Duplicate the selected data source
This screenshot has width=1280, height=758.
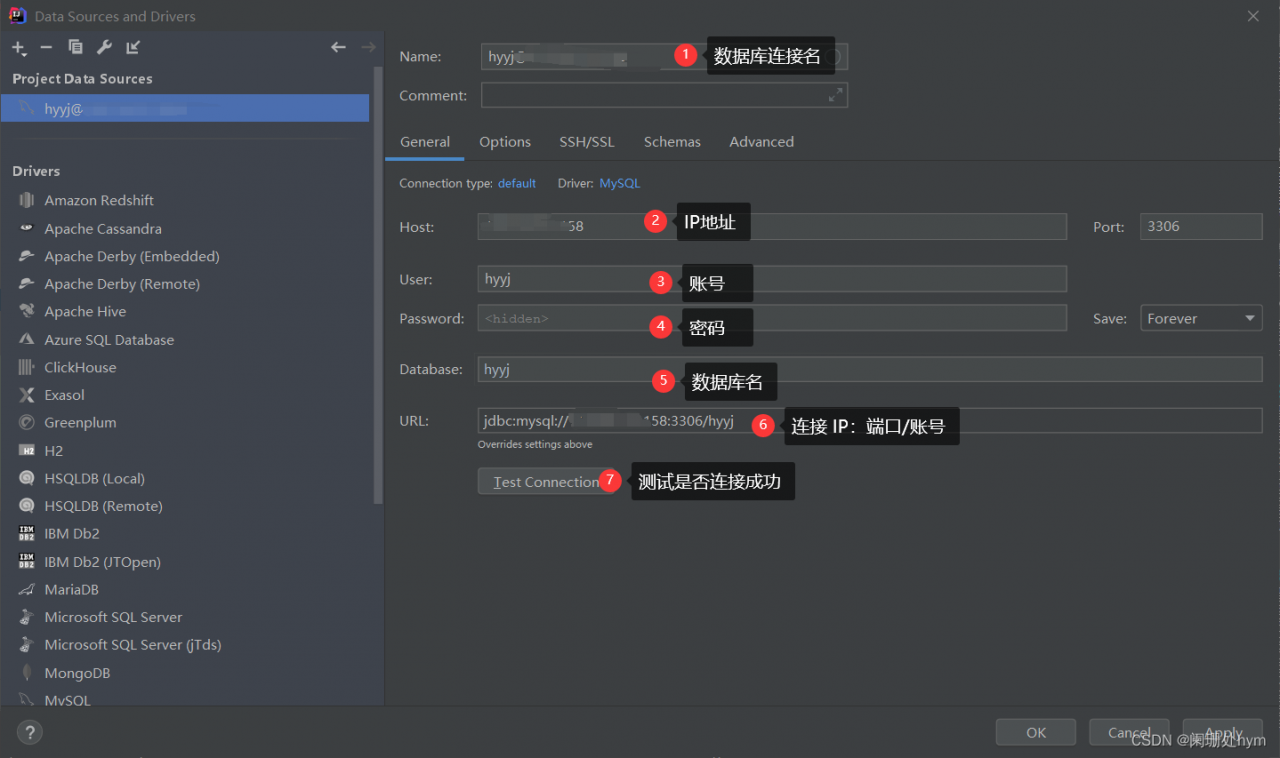click(75, 47)
